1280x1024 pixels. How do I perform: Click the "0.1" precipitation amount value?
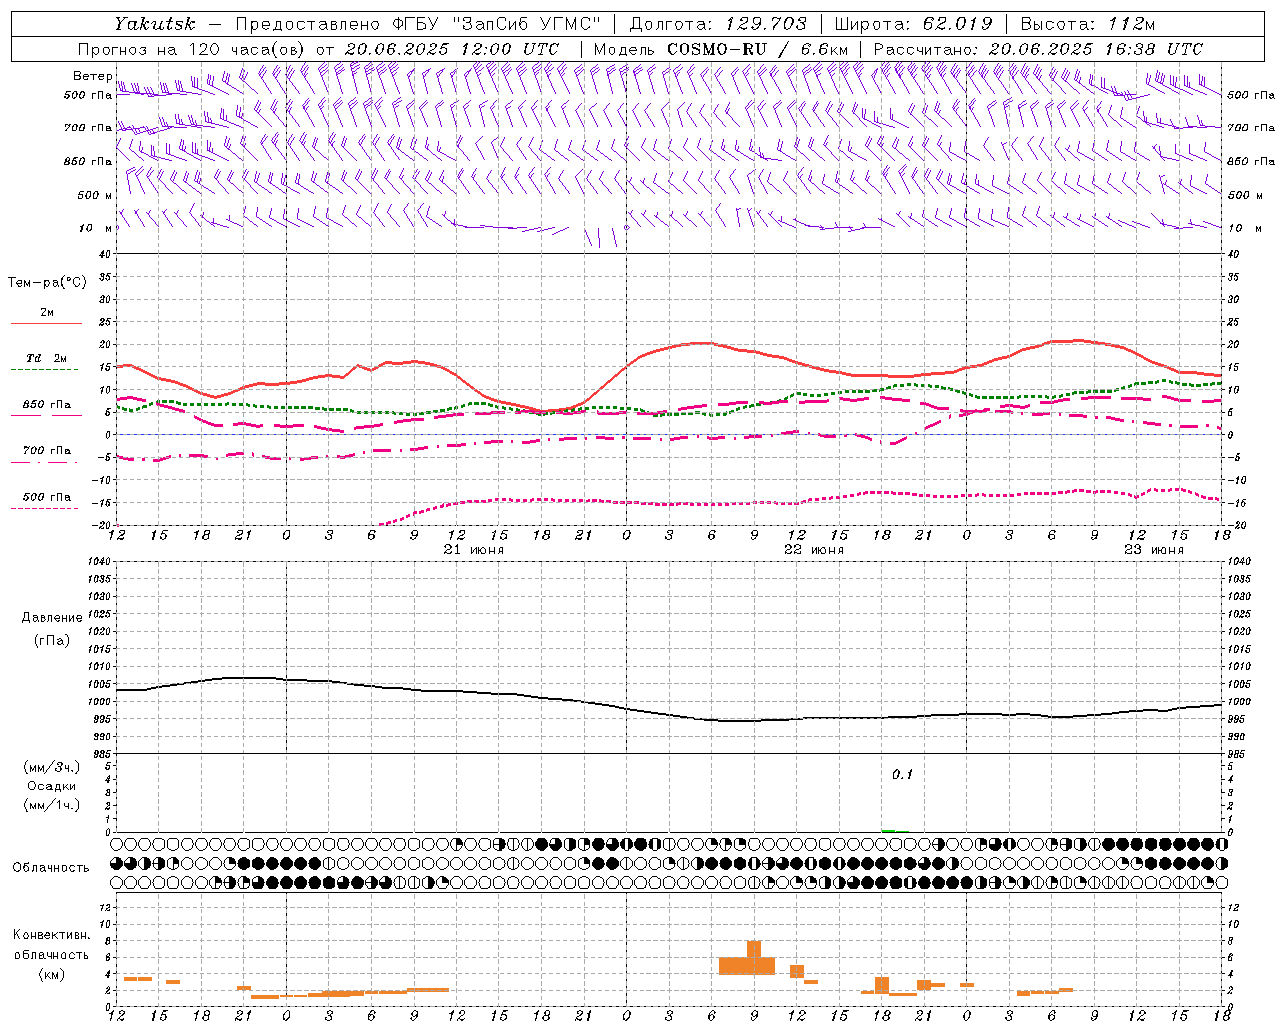(x=903, y=775)
